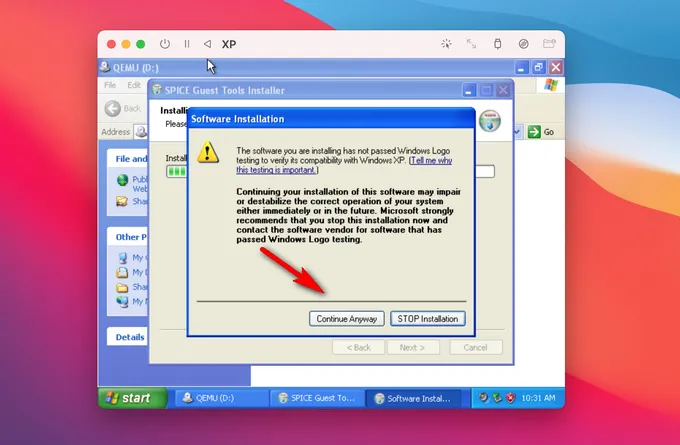680x445 pixels.
Task: Open the shared folder icon in UTM toolbar
Action: tap(549, 43)
